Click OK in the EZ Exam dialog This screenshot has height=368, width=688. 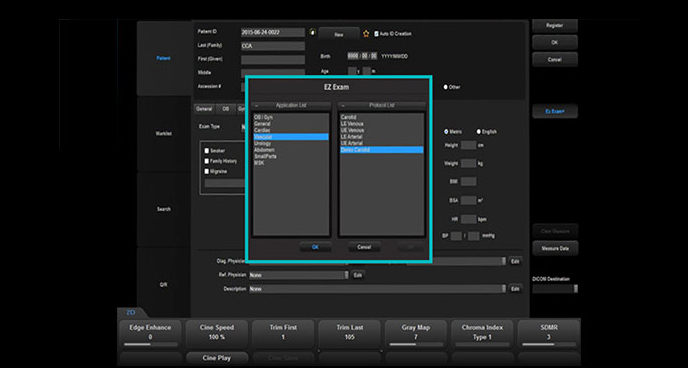point(315,247)
